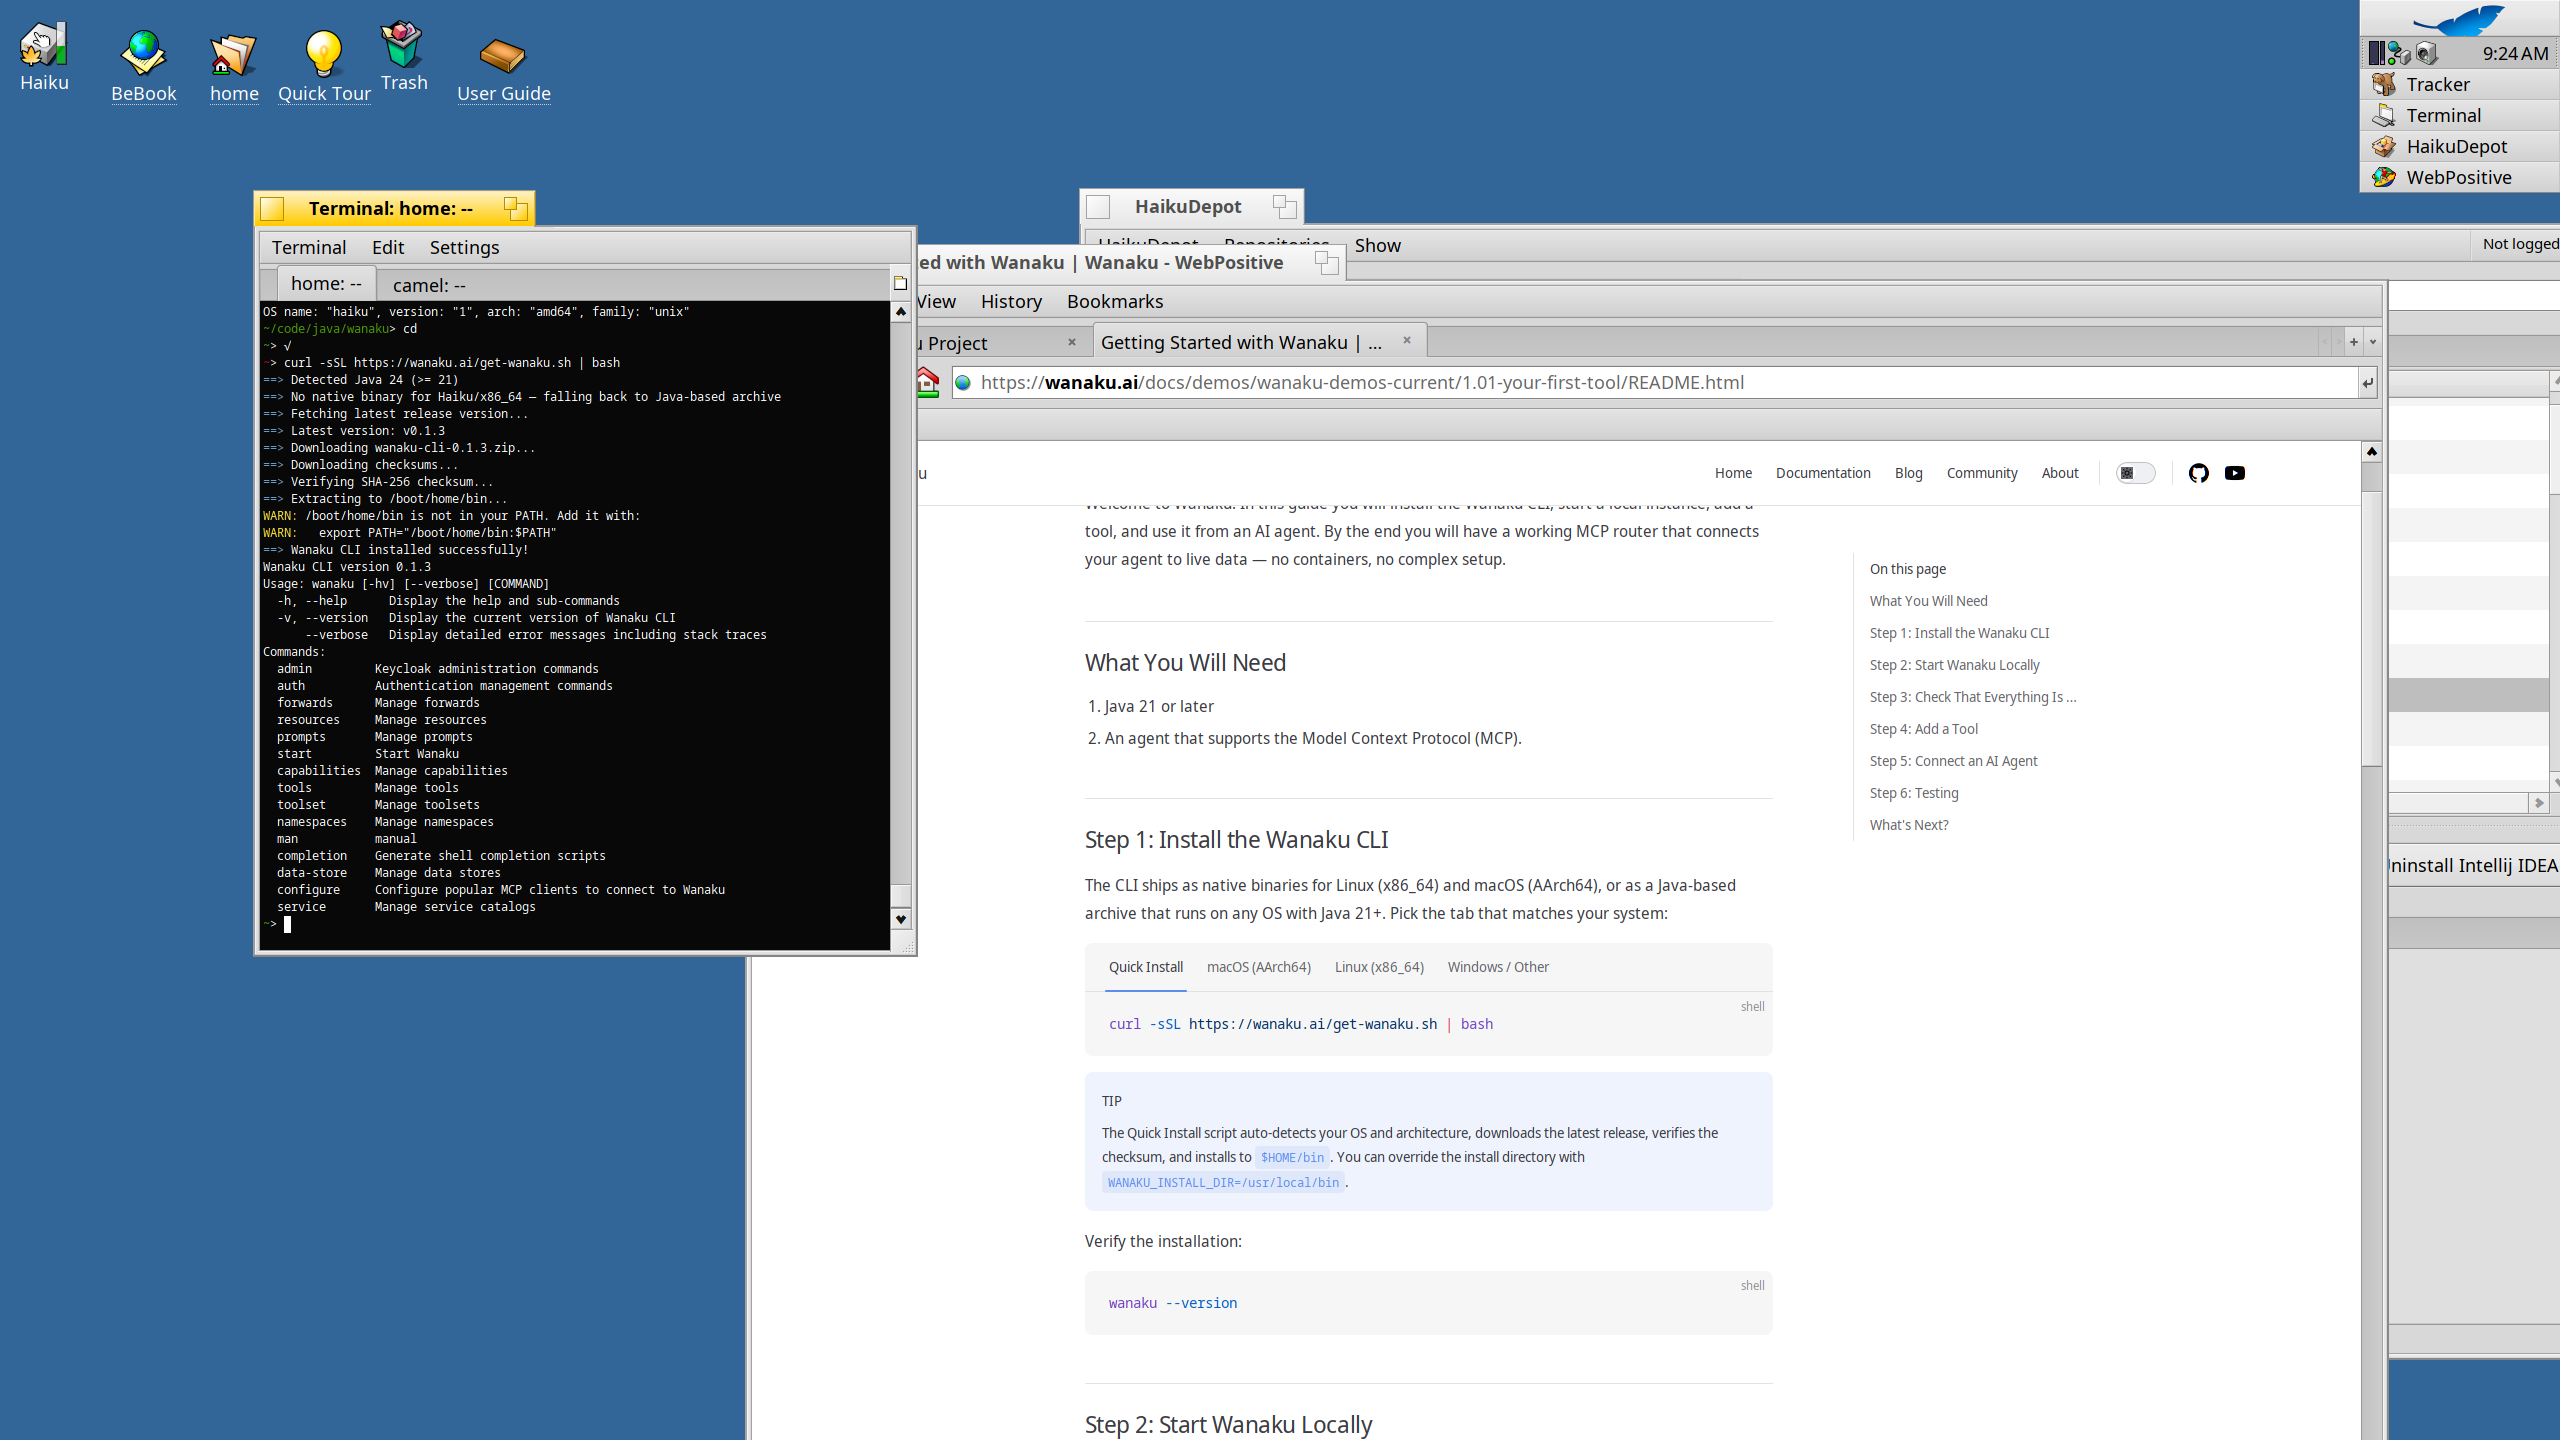Open the Quick Tour lightbulb icon
This screenshot has width=2560, height=1440.
point(324,66)
